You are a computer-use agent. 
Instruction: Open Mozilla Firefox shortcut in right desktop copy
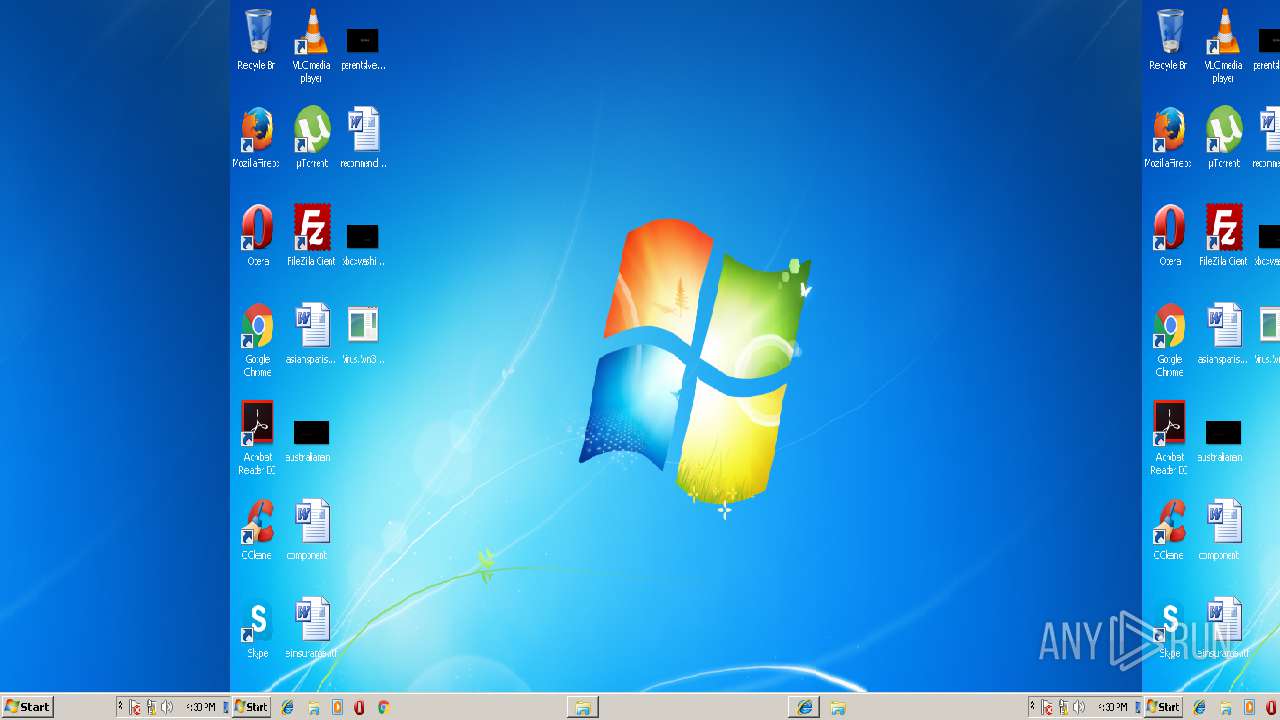[1169, 138]
